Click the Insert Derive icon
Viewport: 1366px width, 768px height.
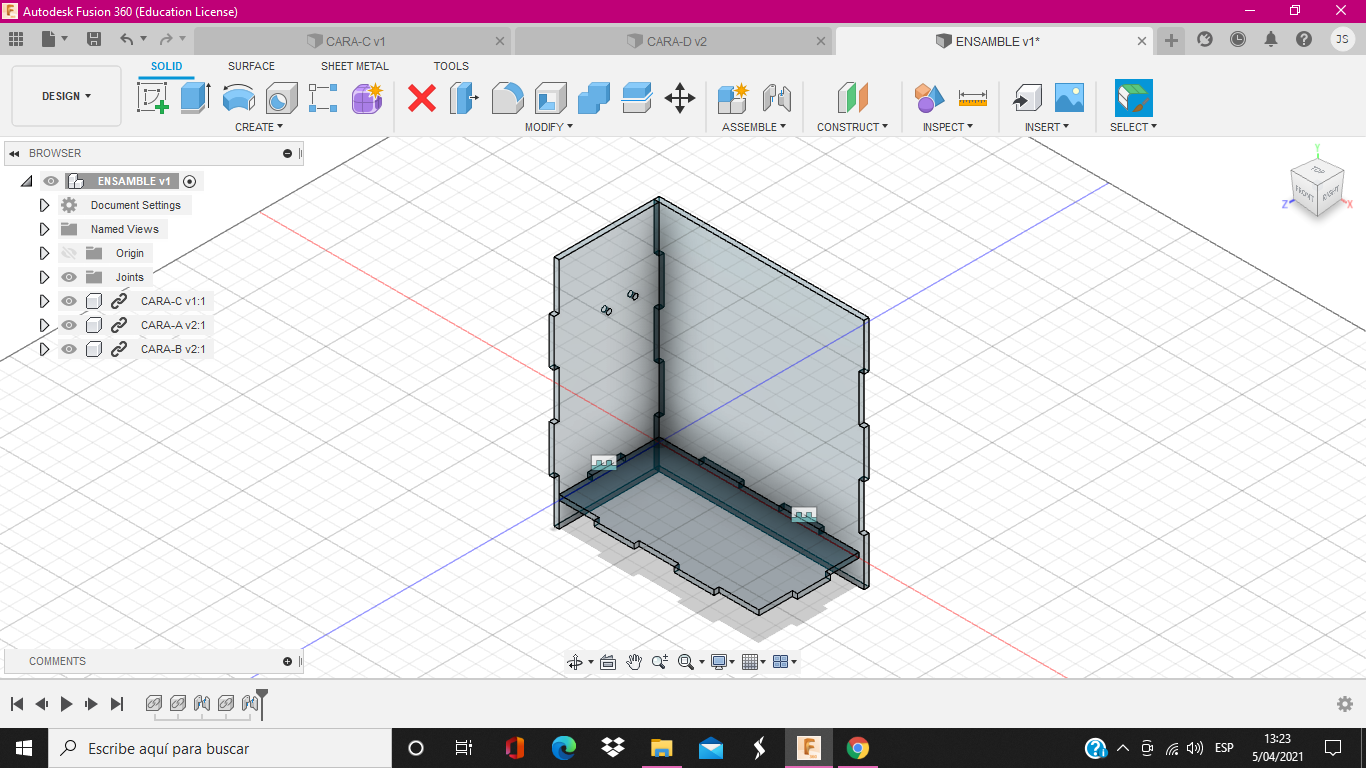[x=1026, y=98]
